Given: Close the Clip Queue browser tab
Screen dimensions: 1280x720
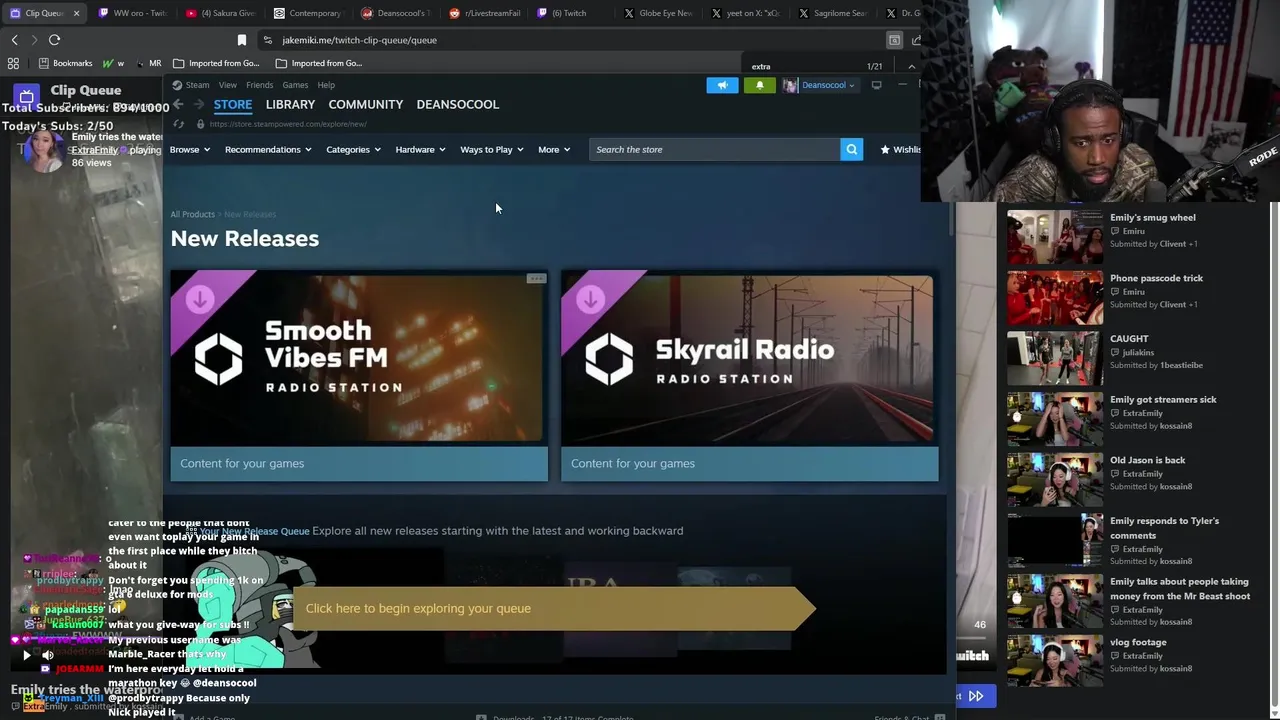Looking at the screenshot, I should (x=76, y=13).
